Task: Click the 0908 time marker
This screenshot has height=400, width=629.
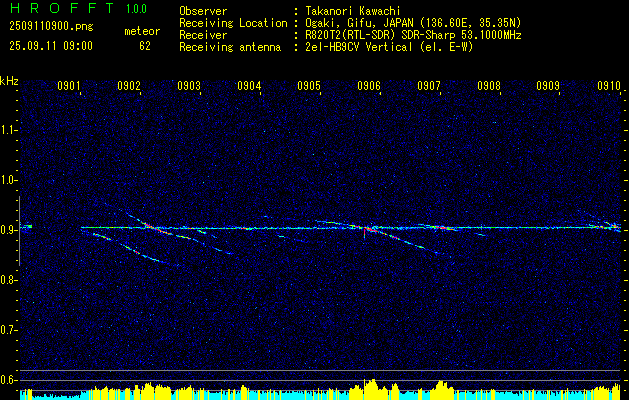Action: [489, 85]
